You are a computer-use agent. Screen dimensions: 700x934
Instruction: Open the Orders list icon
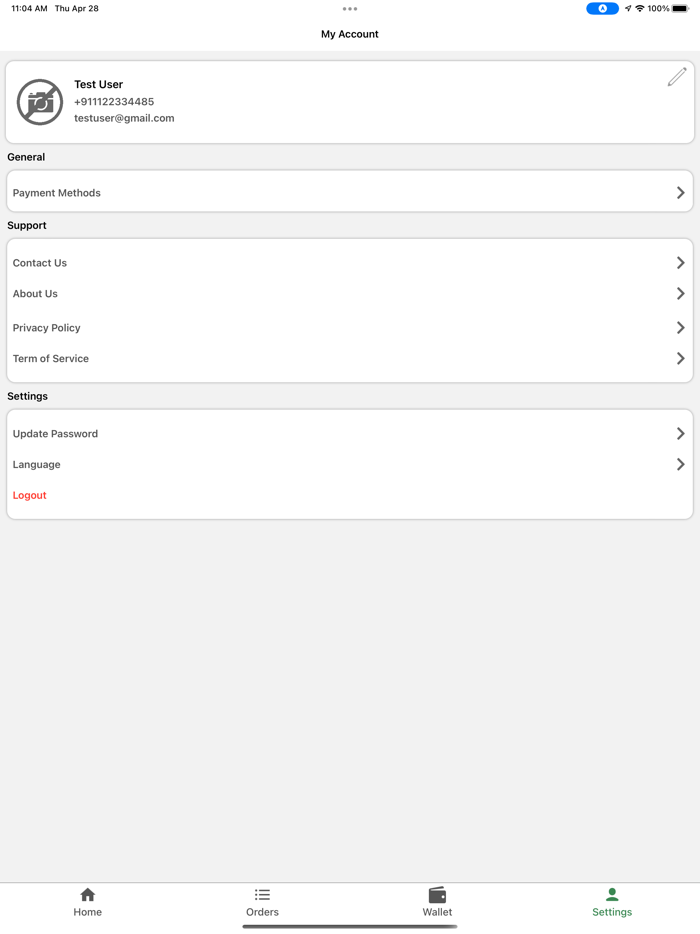[x=262, y=894]
